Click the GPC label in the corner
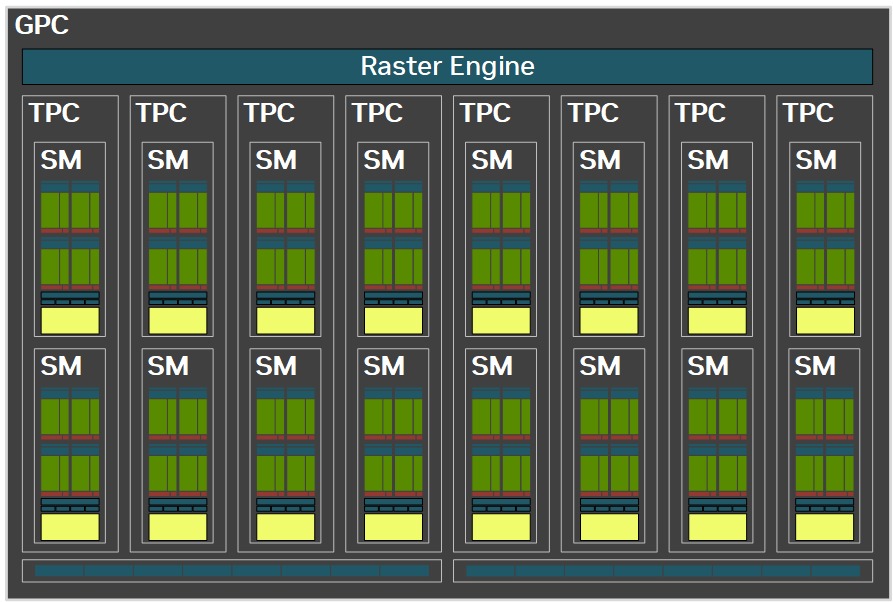Viewport: 893px width, 602px height. 42,26
